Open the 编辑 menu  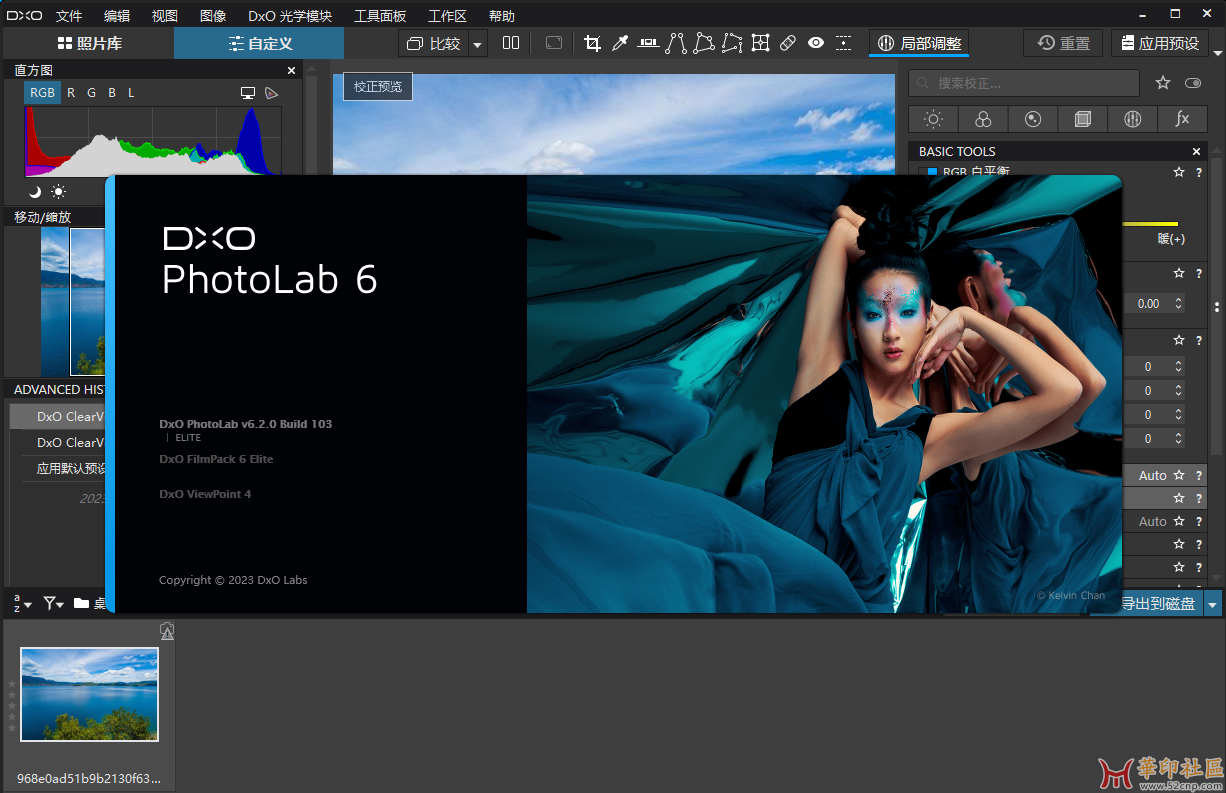tap(117, 16)
